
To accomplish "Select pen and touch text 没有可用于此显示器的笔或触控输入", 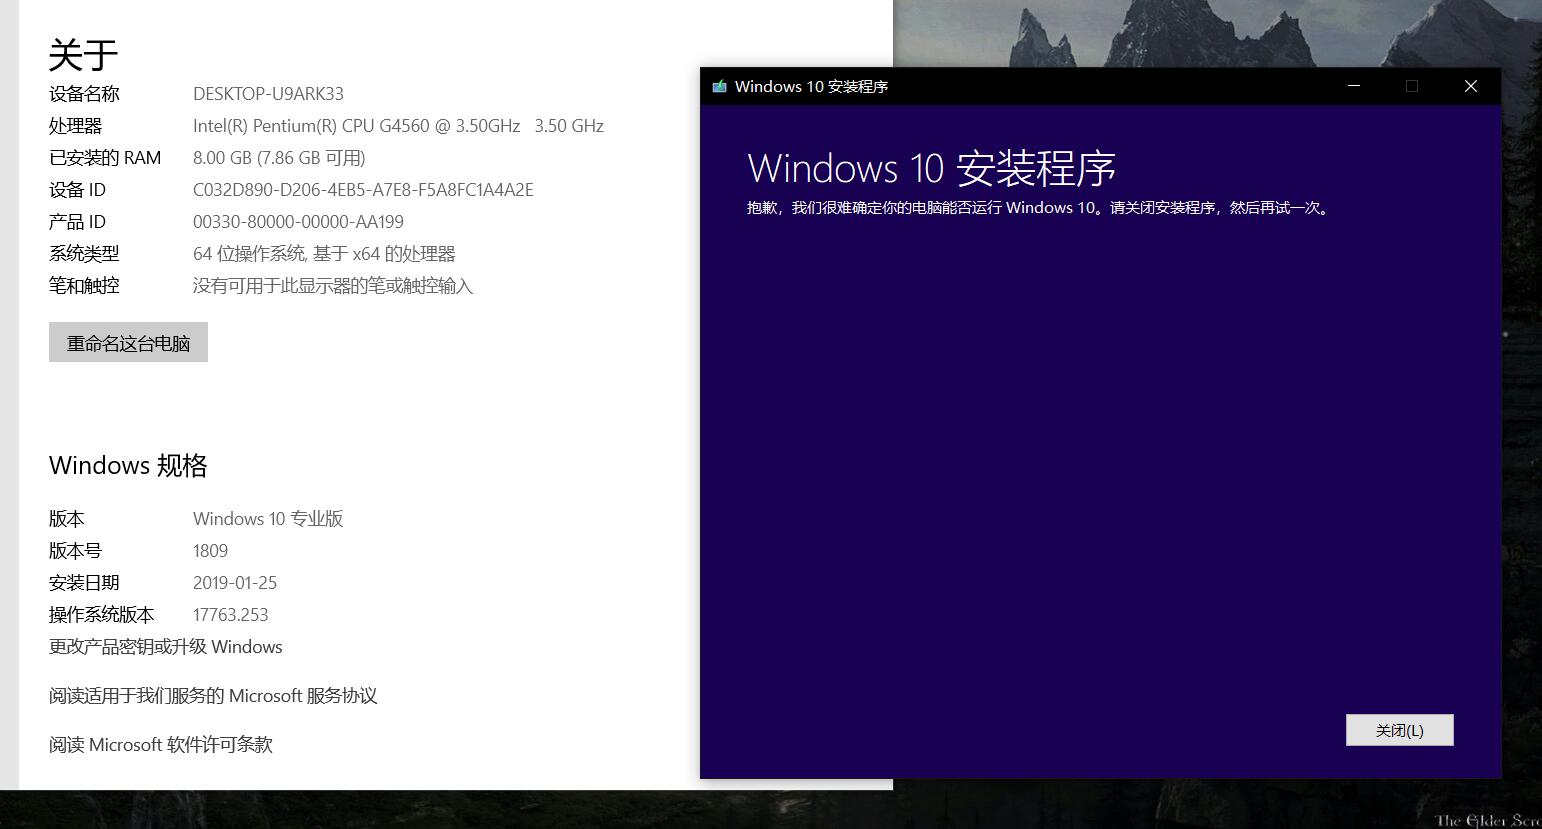I will coord(333,286).
